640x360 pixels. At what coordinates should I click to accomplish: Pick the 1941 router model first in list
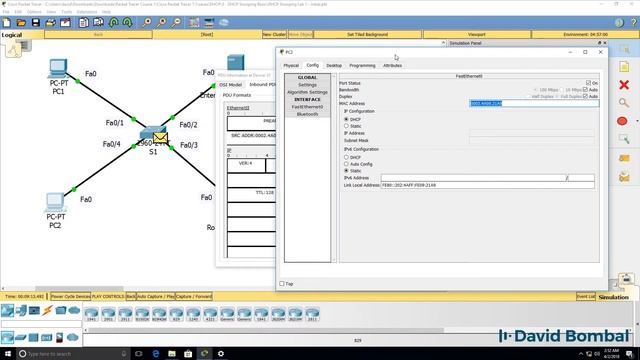pyautogui.click(x=91, y=314)
